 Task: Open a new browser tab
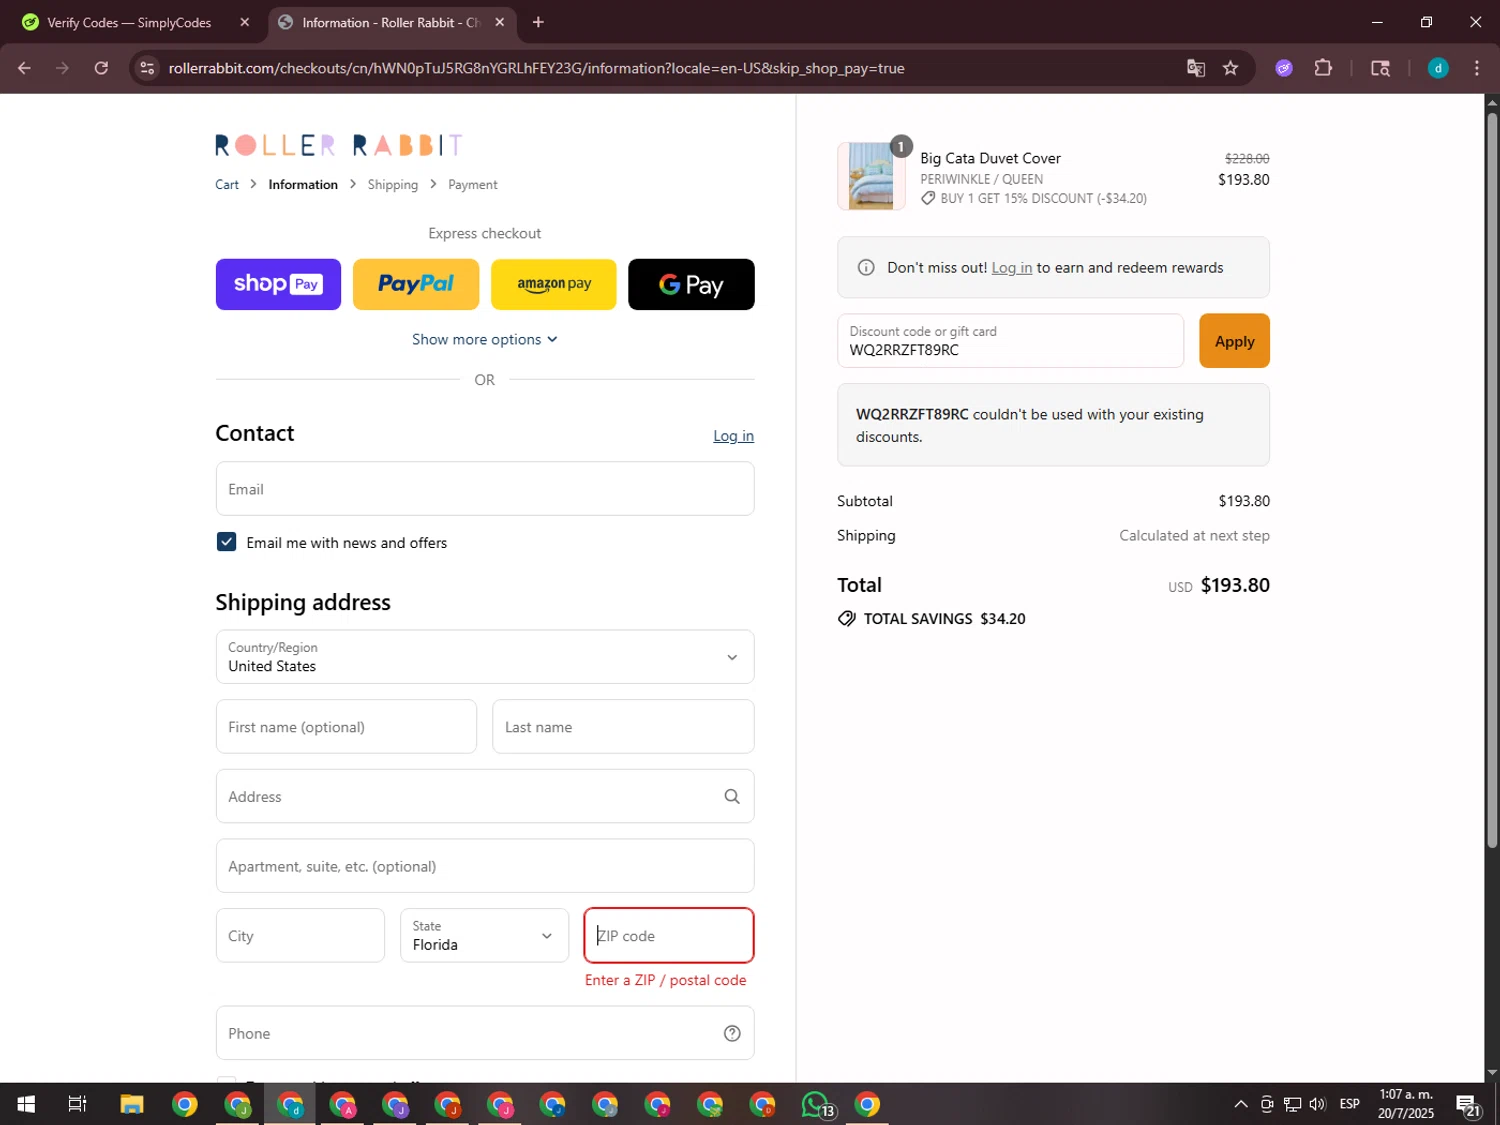coord(538,22)
